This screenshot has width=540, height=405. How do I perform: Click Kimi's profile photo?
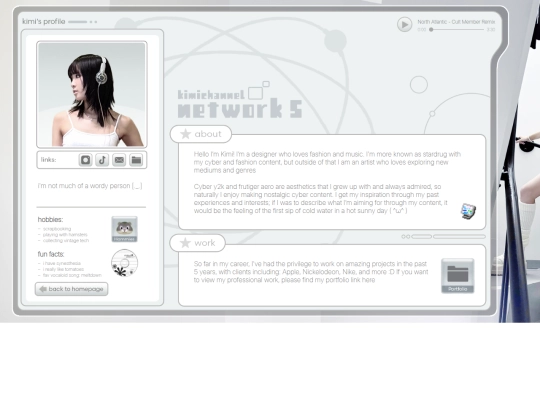tap(92, 94)
